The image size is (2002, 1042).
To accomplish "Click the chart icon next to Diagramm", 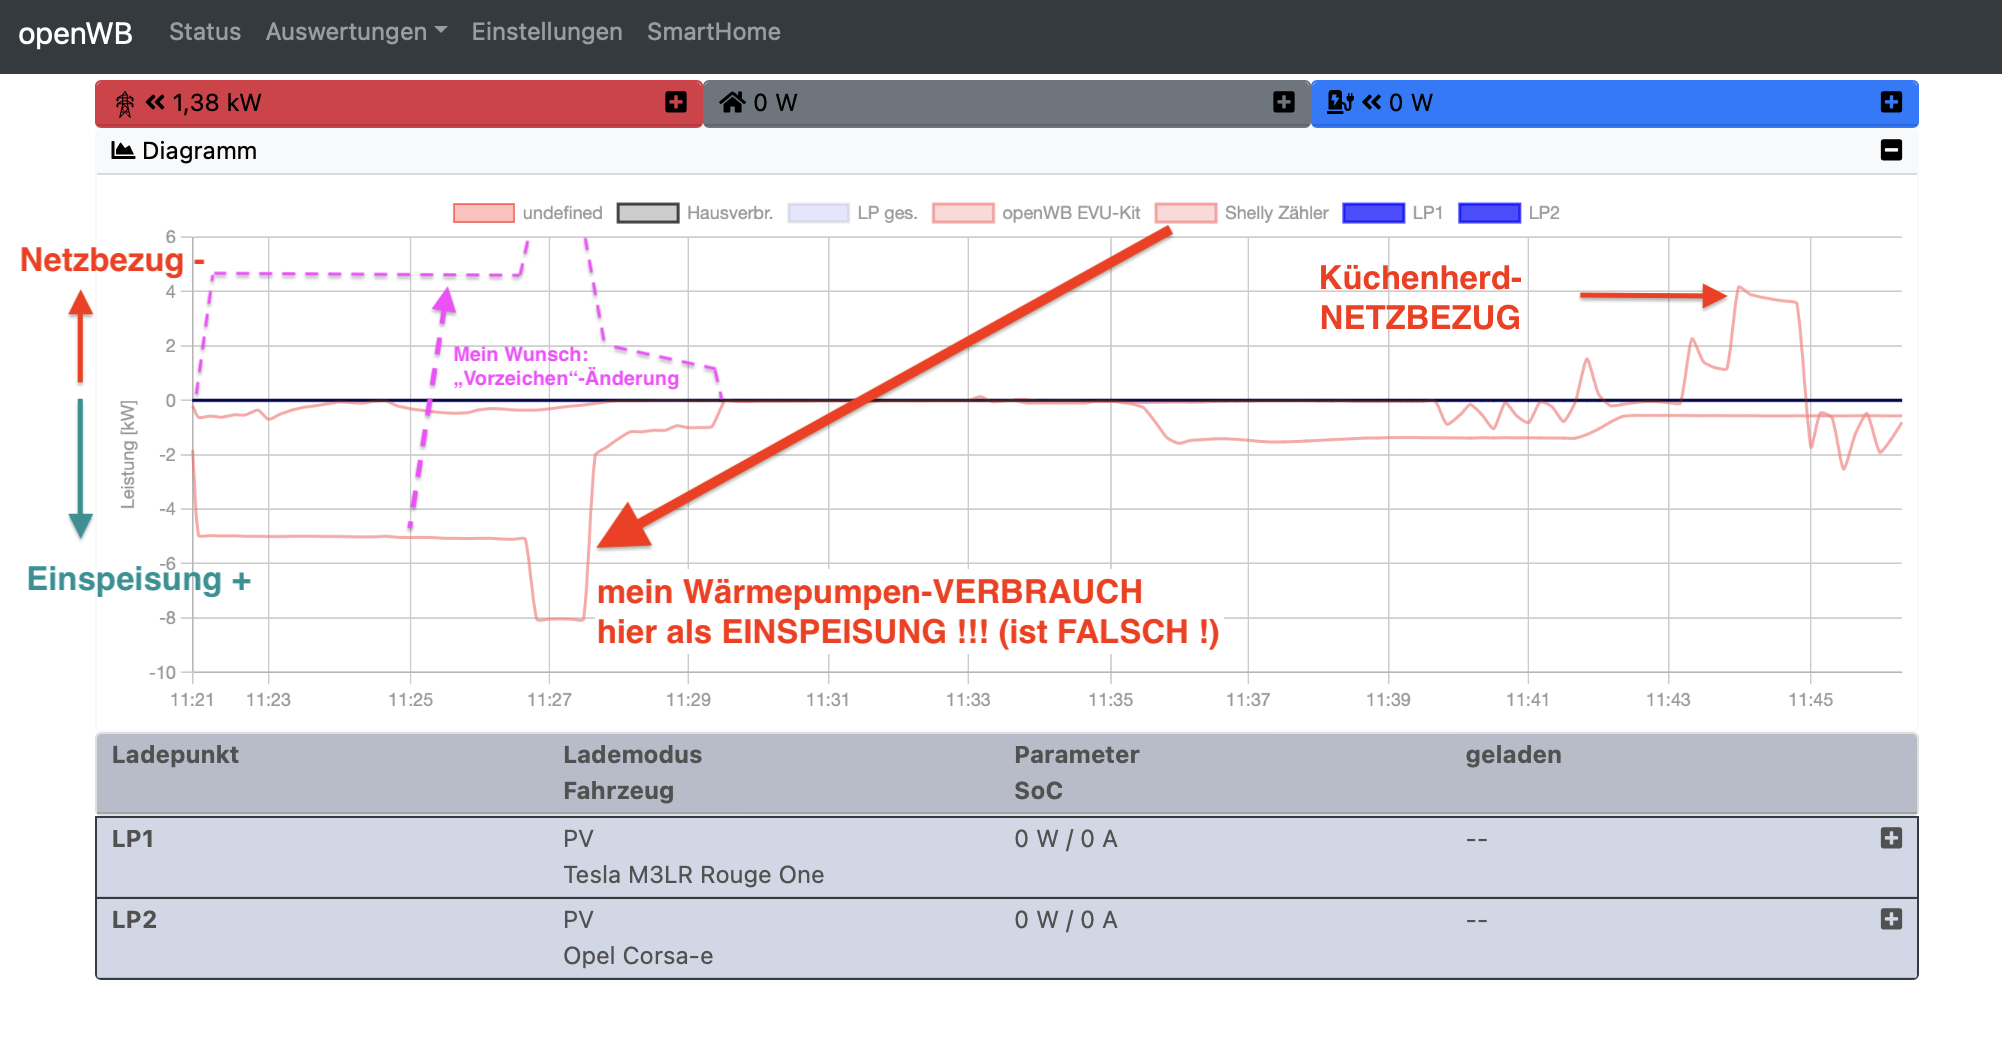I will coord(122,150).
